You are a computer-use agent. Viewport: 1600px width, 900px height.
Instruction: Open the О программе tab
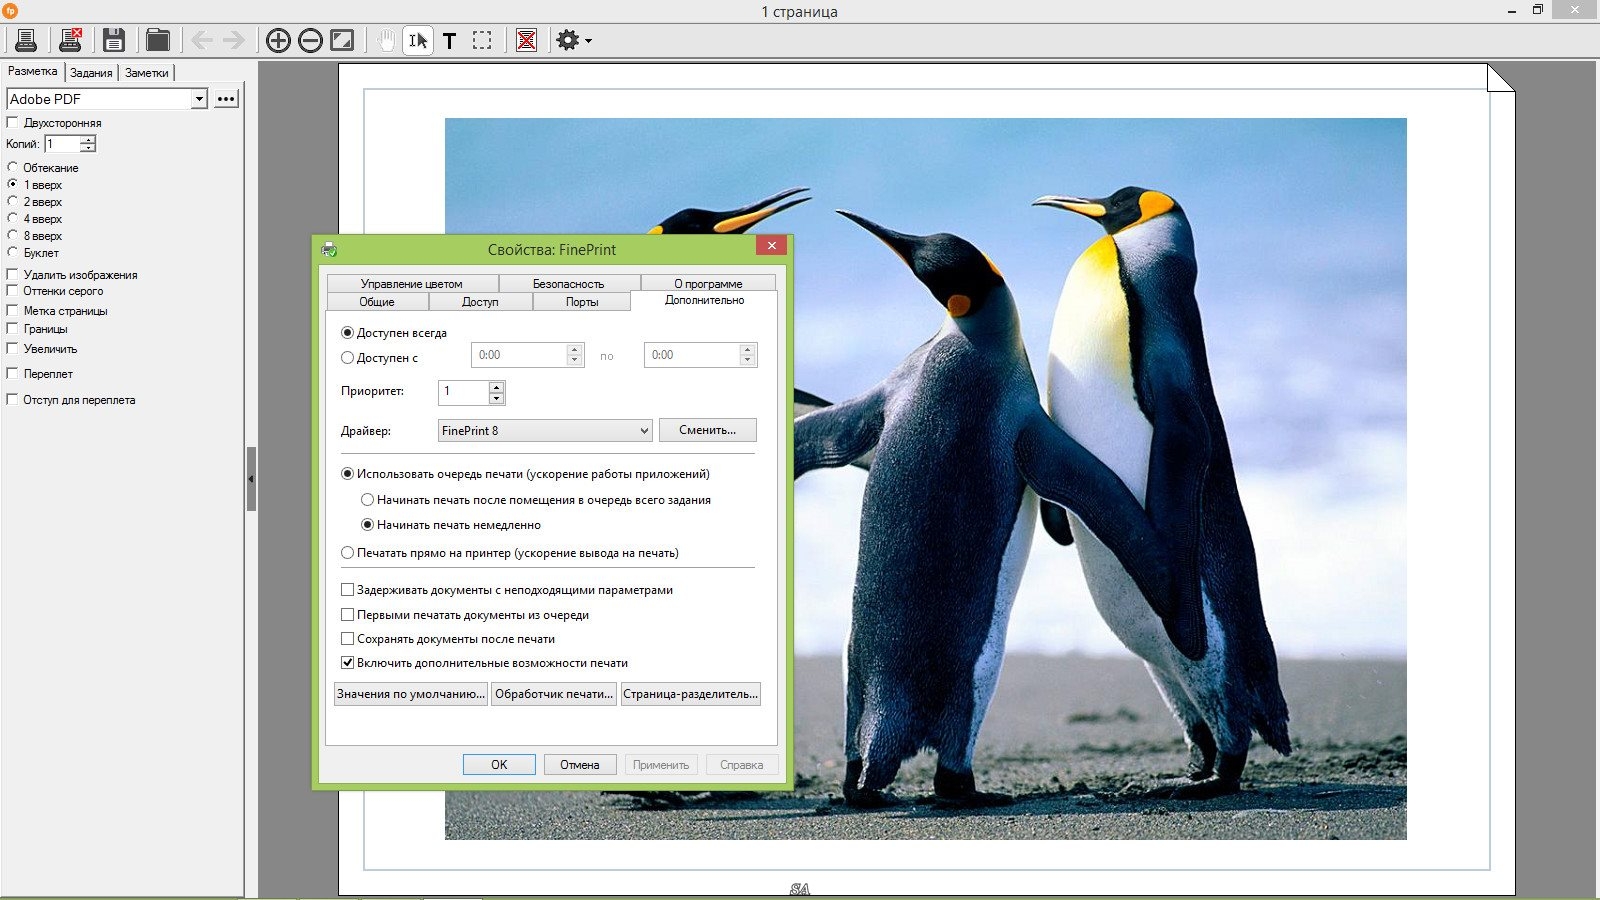(x=708, y=284)
